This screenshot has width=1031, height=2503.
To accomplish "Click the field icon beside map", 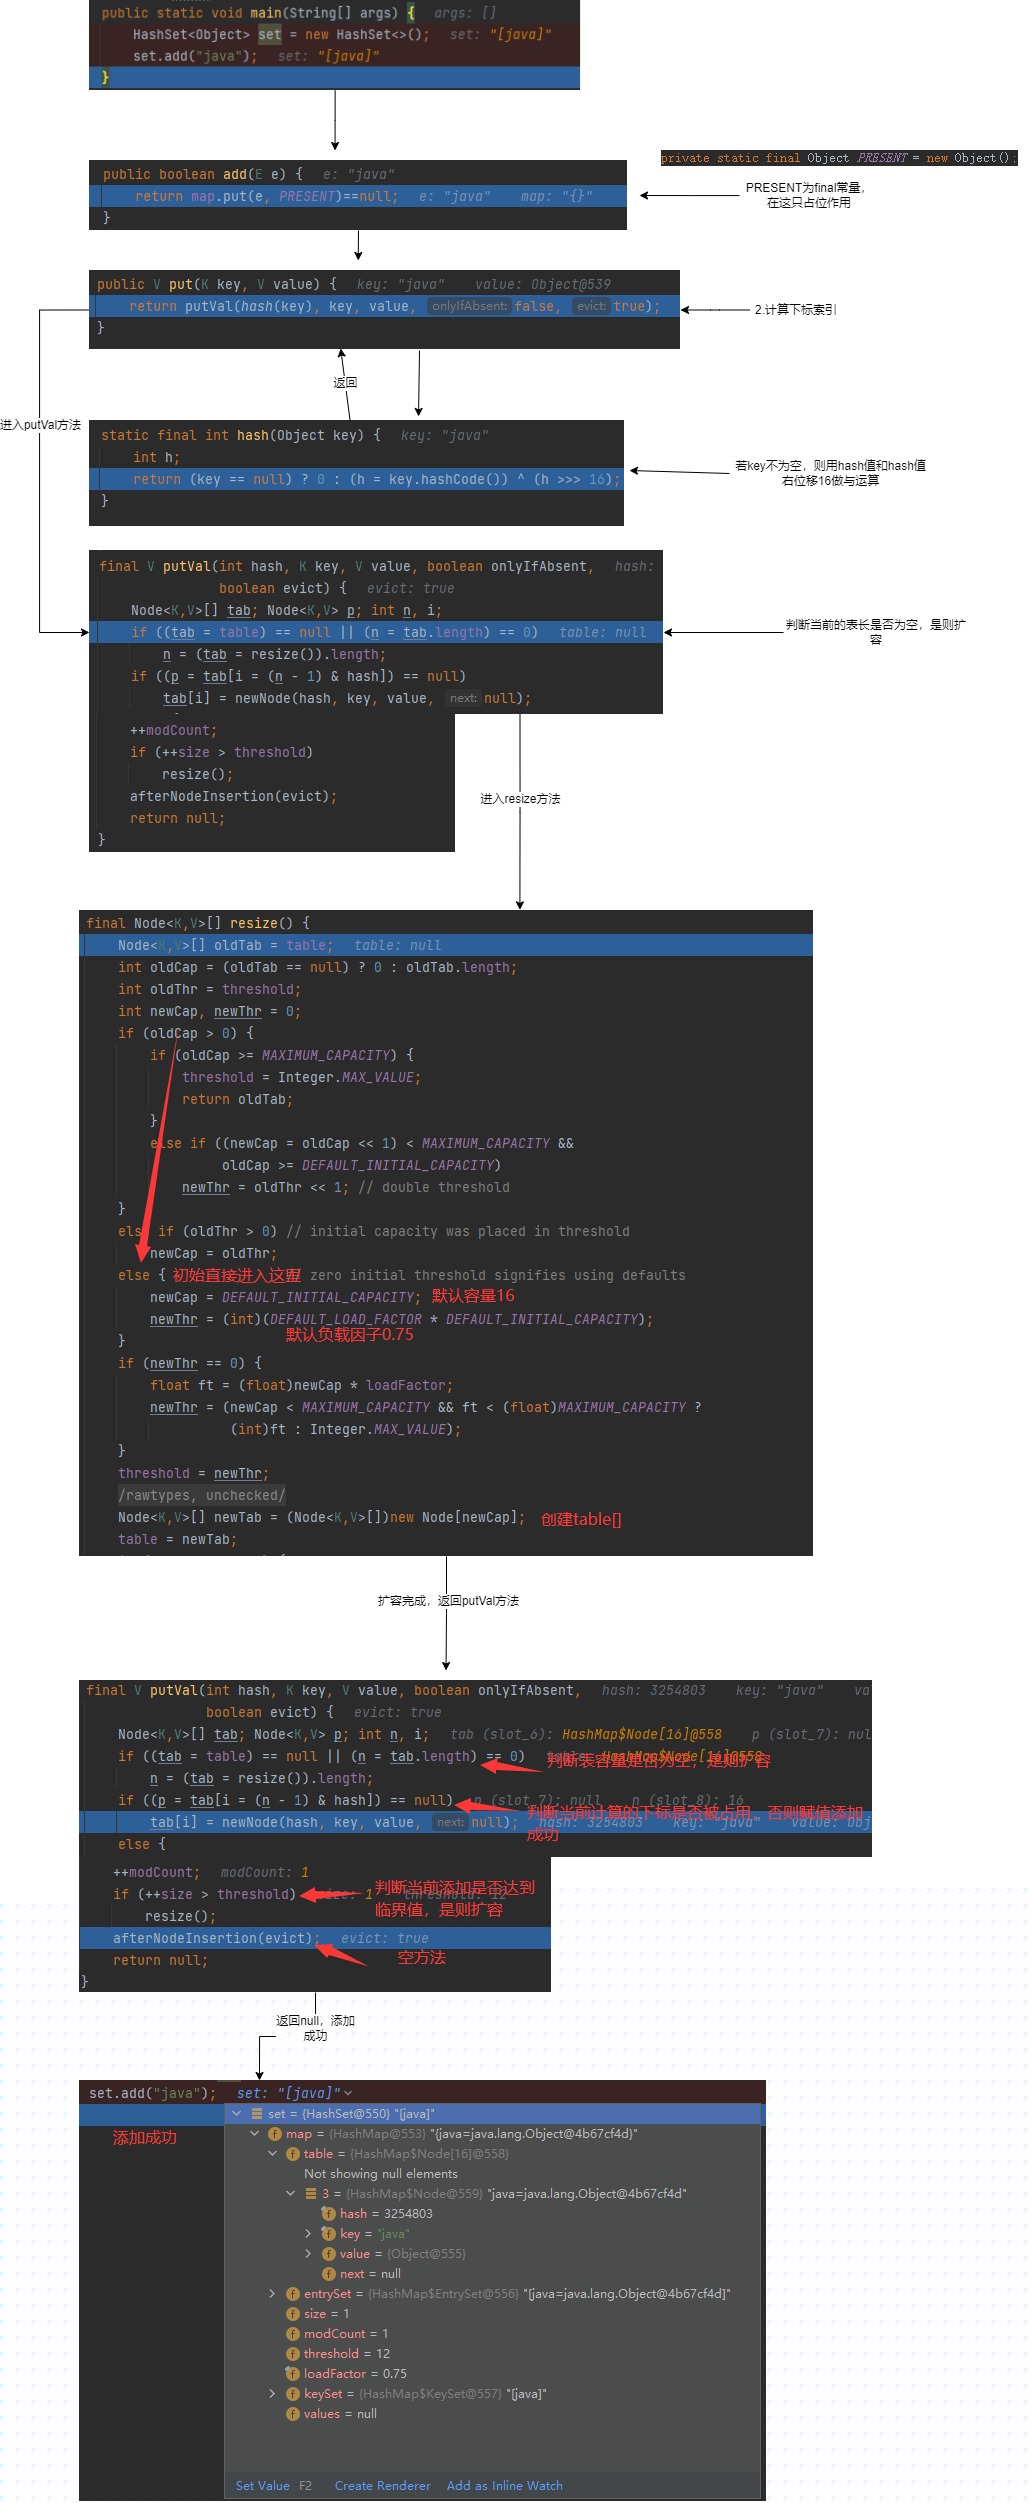I will point(275,2133).
